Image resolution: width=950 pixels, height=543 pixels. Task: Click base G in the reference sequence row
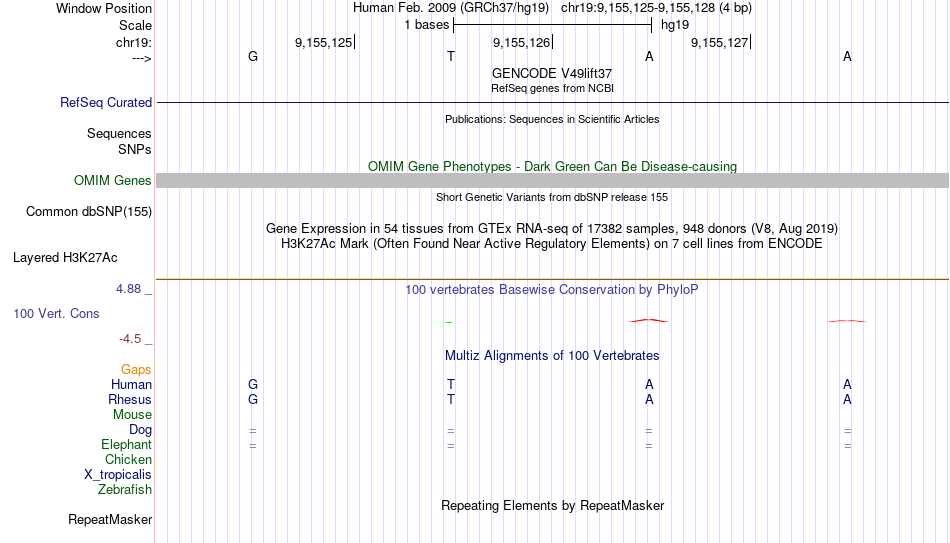point(253,56)
